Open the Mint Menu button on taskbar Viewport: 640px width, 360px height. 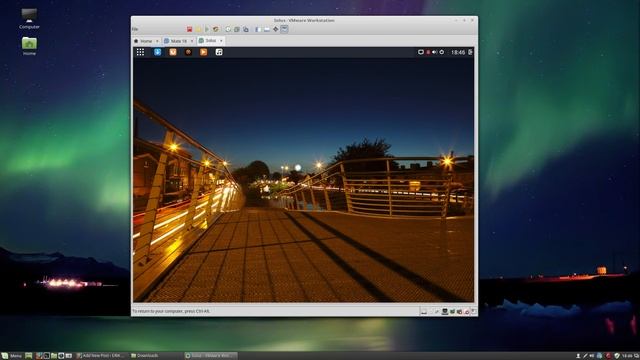tap(12, 356)
